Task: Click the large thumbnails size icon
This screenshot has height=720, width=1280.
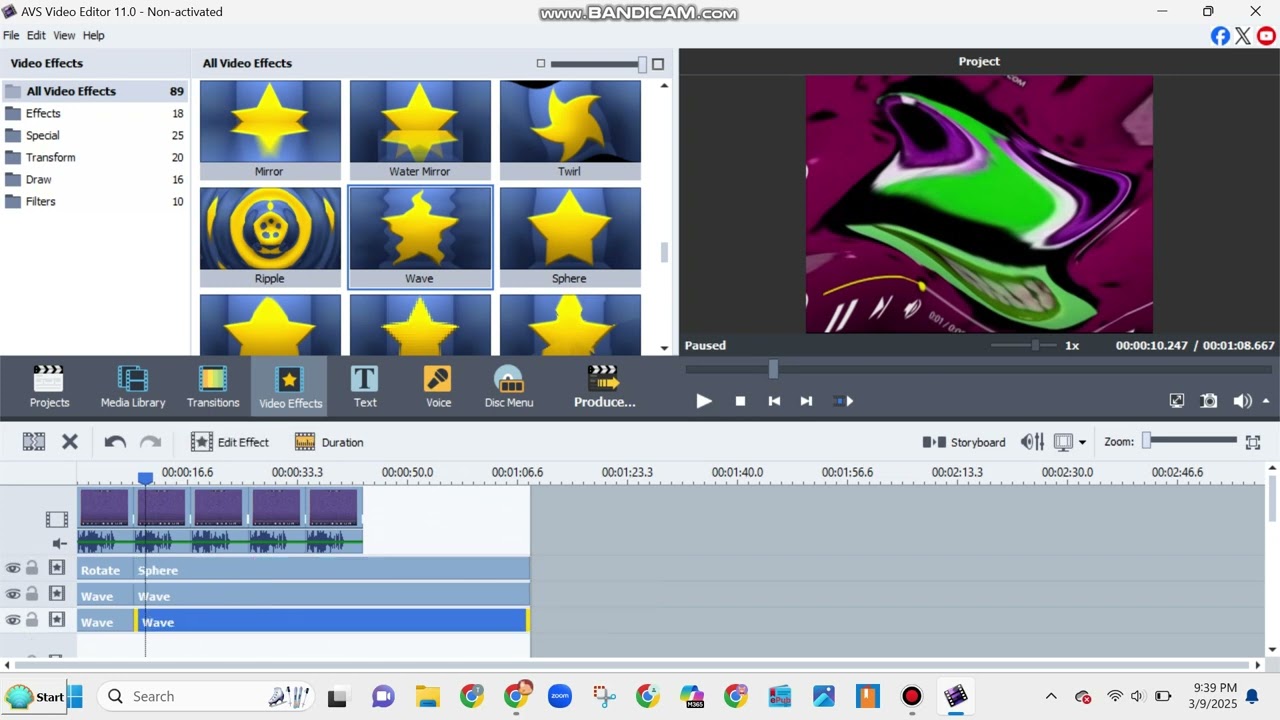Action: [658, 64]
